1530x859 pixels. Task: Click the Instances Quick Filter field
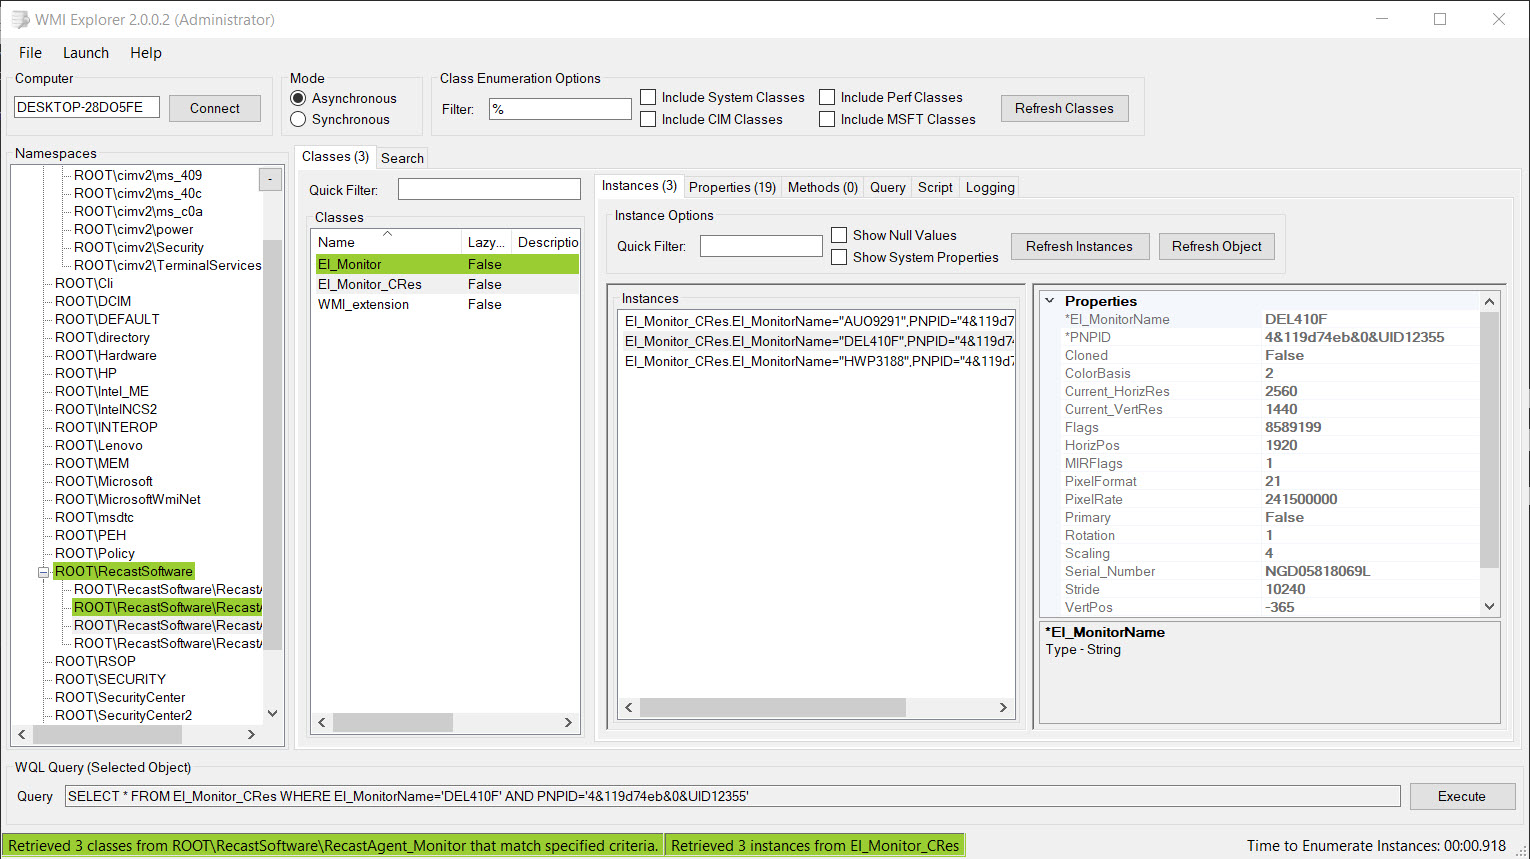pyautogui.click(x=761, y=246)
